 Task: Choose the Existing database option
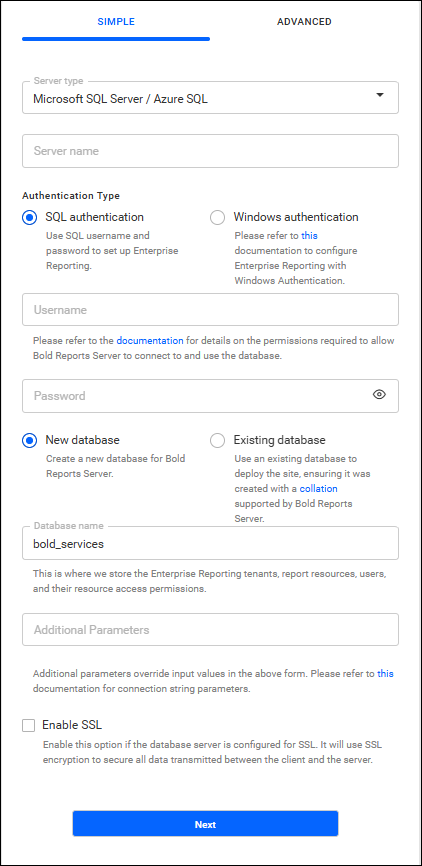point(218,441)
